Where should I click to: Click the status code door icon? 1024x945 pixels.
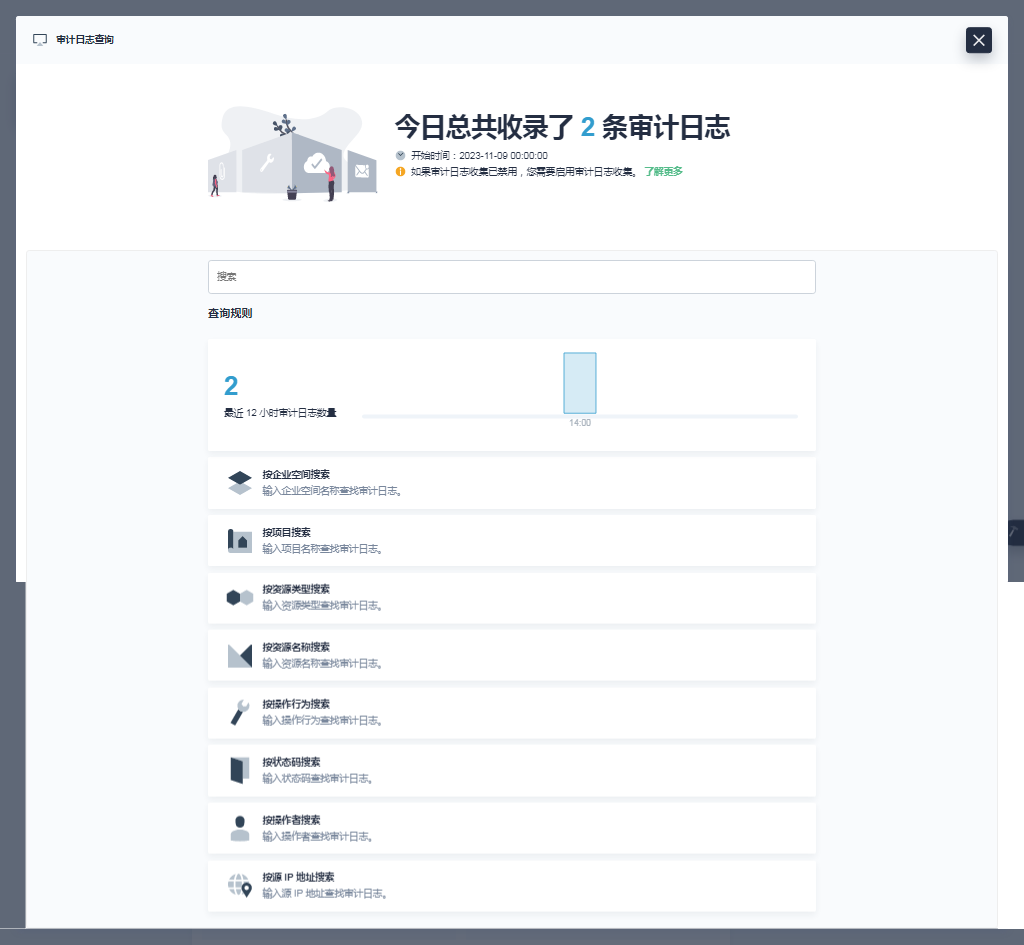coord(240,771)
